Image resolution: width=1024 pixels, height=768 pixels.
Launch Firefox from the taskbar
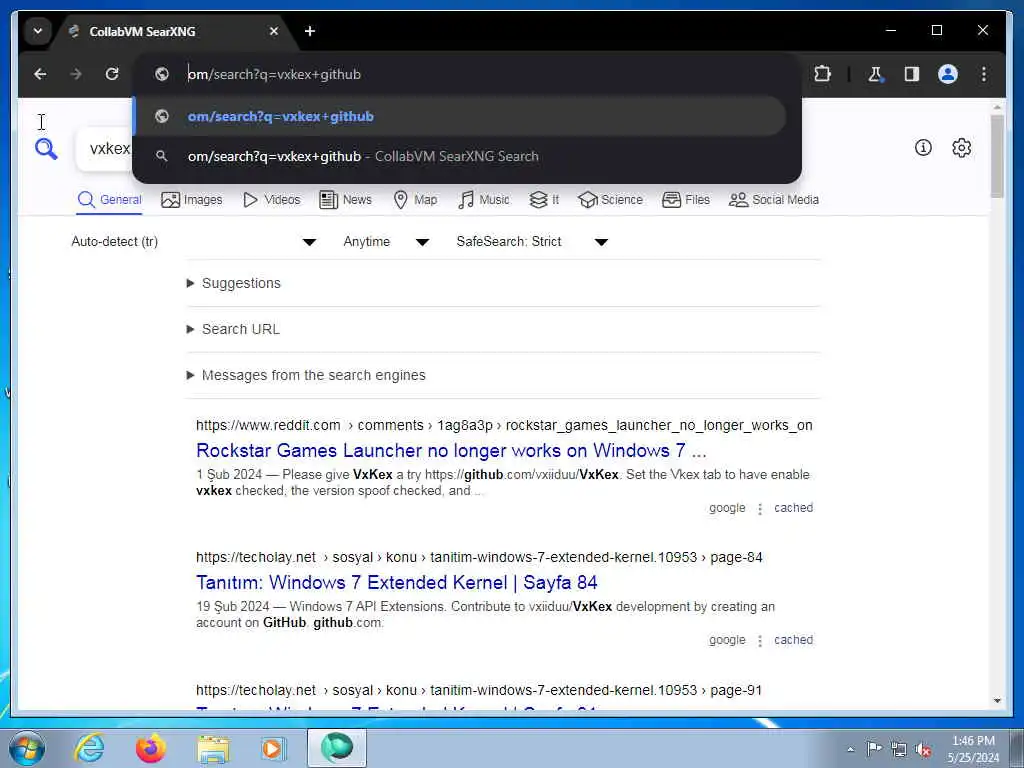[x=150, y=748]
